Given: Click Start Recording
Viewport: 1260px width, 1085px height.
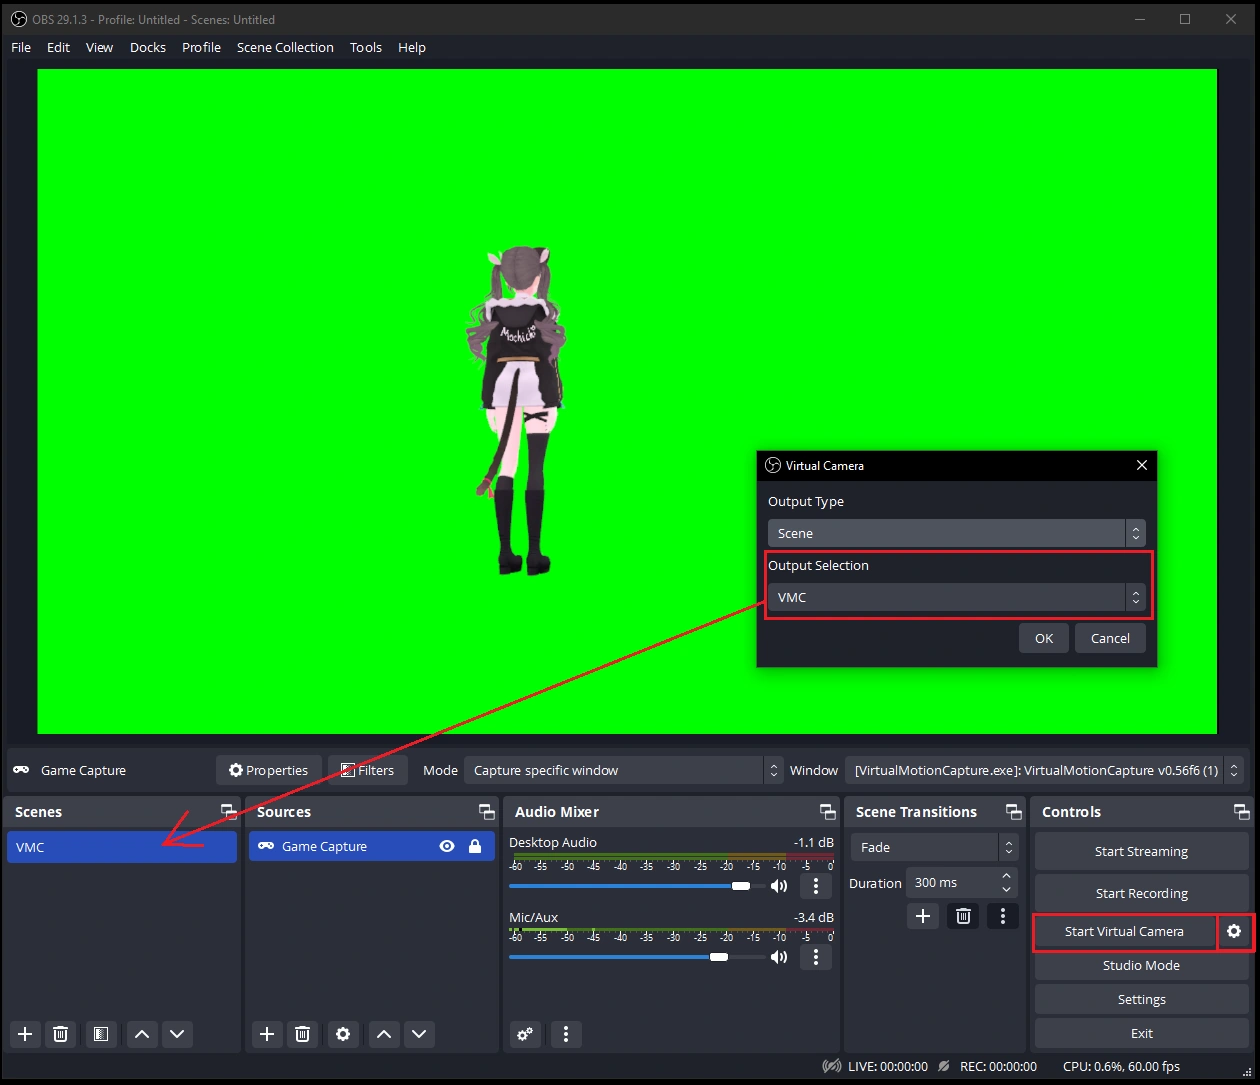Looking at the screenshot, I should tap(1141, 893).
